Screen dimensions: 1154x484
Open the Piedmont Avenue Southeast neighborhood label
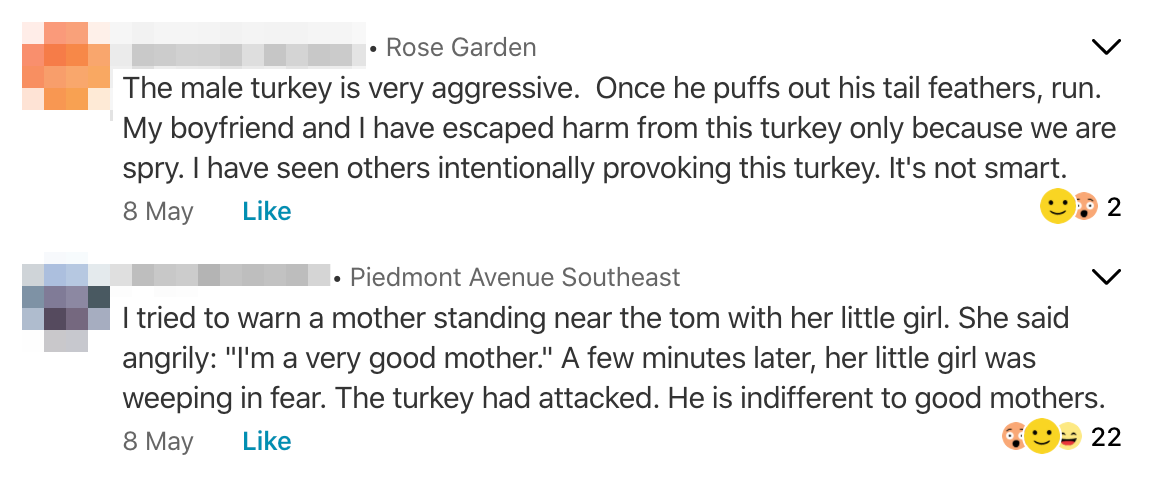coord(515,277)
